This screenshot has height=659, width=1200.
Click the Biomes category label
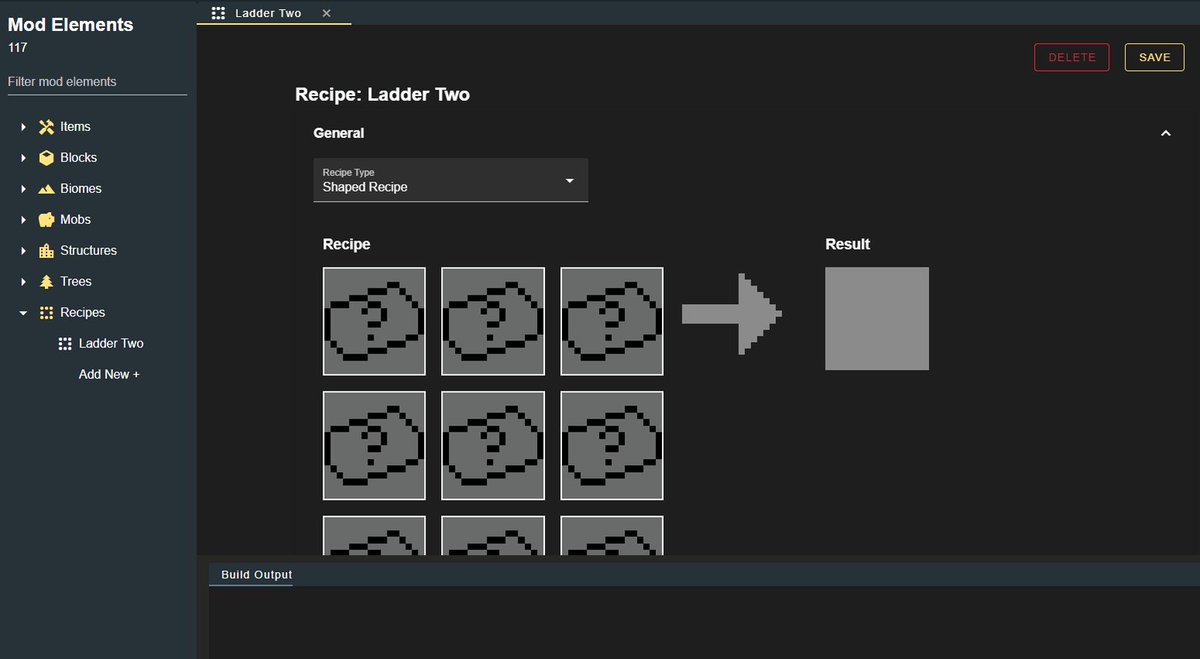81,189
